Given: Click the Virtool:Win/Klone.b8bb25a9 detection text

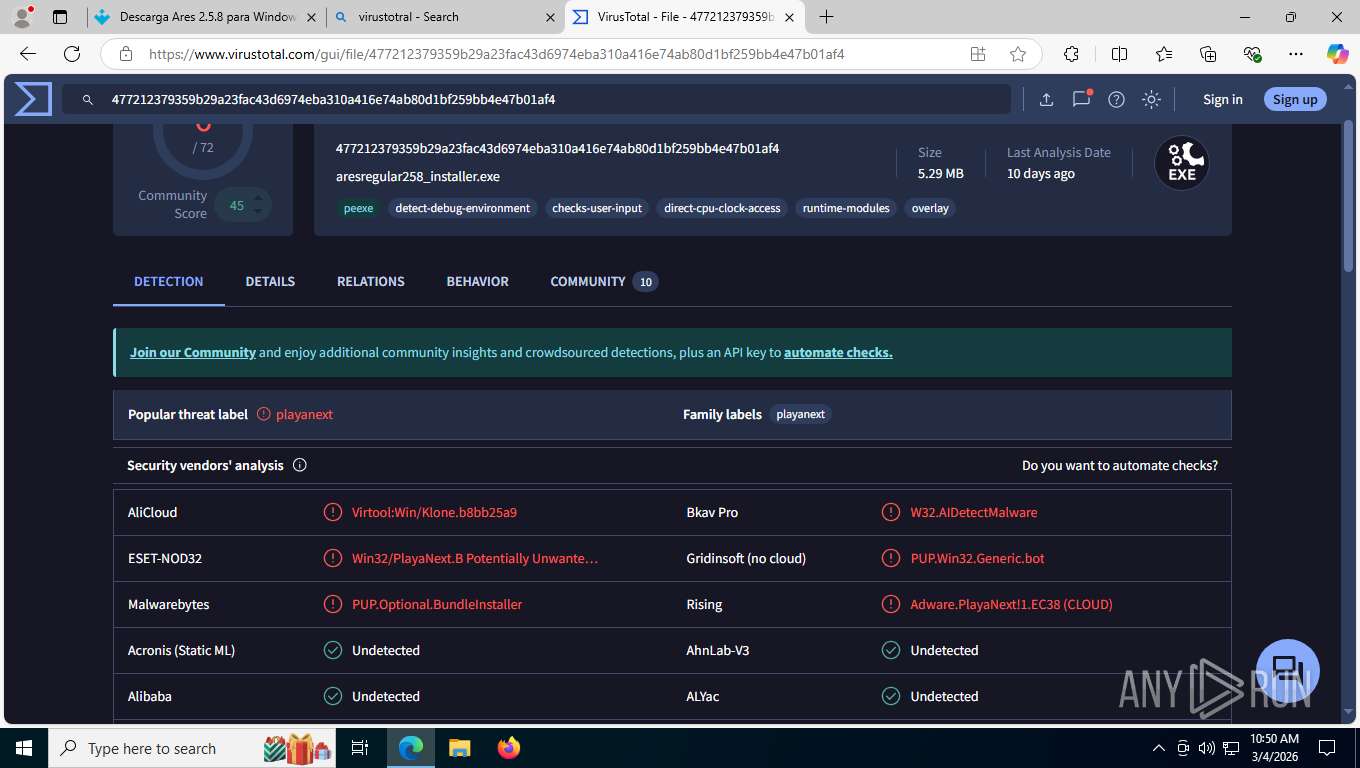Looking at the screenshot, I should (434, 512).
